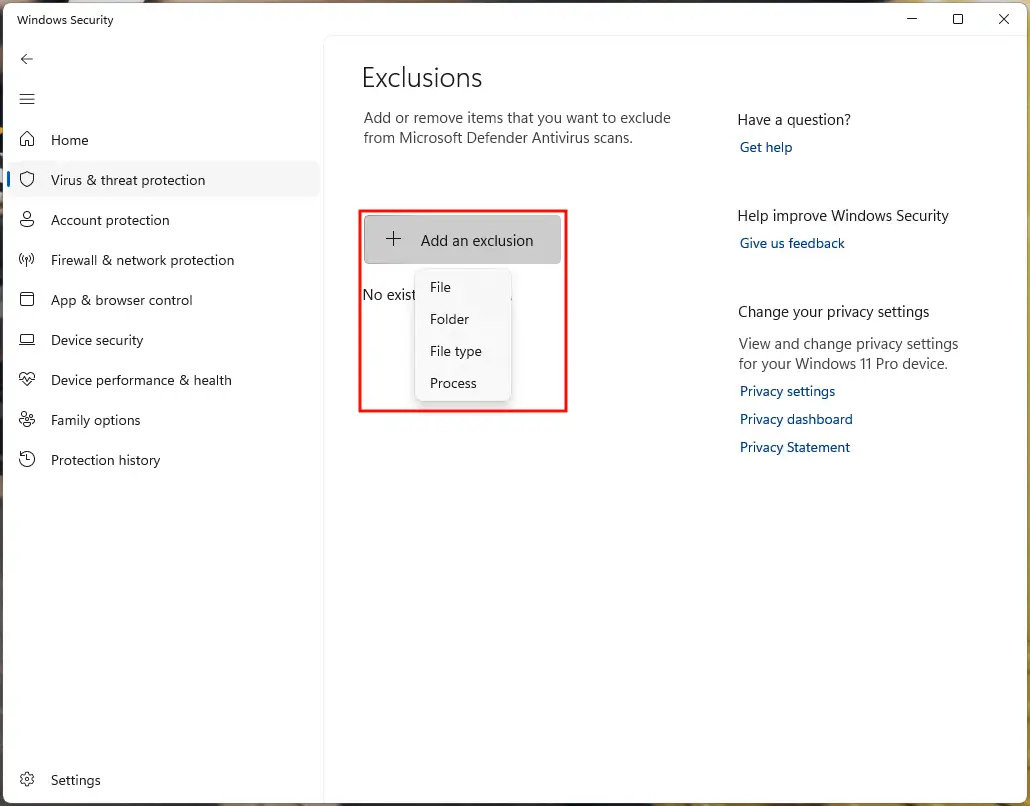This screenshot has width=1030, height=806.
Task: Open the Privacy dashboard link
Action: pyautogui.click(x=796, y=419)
